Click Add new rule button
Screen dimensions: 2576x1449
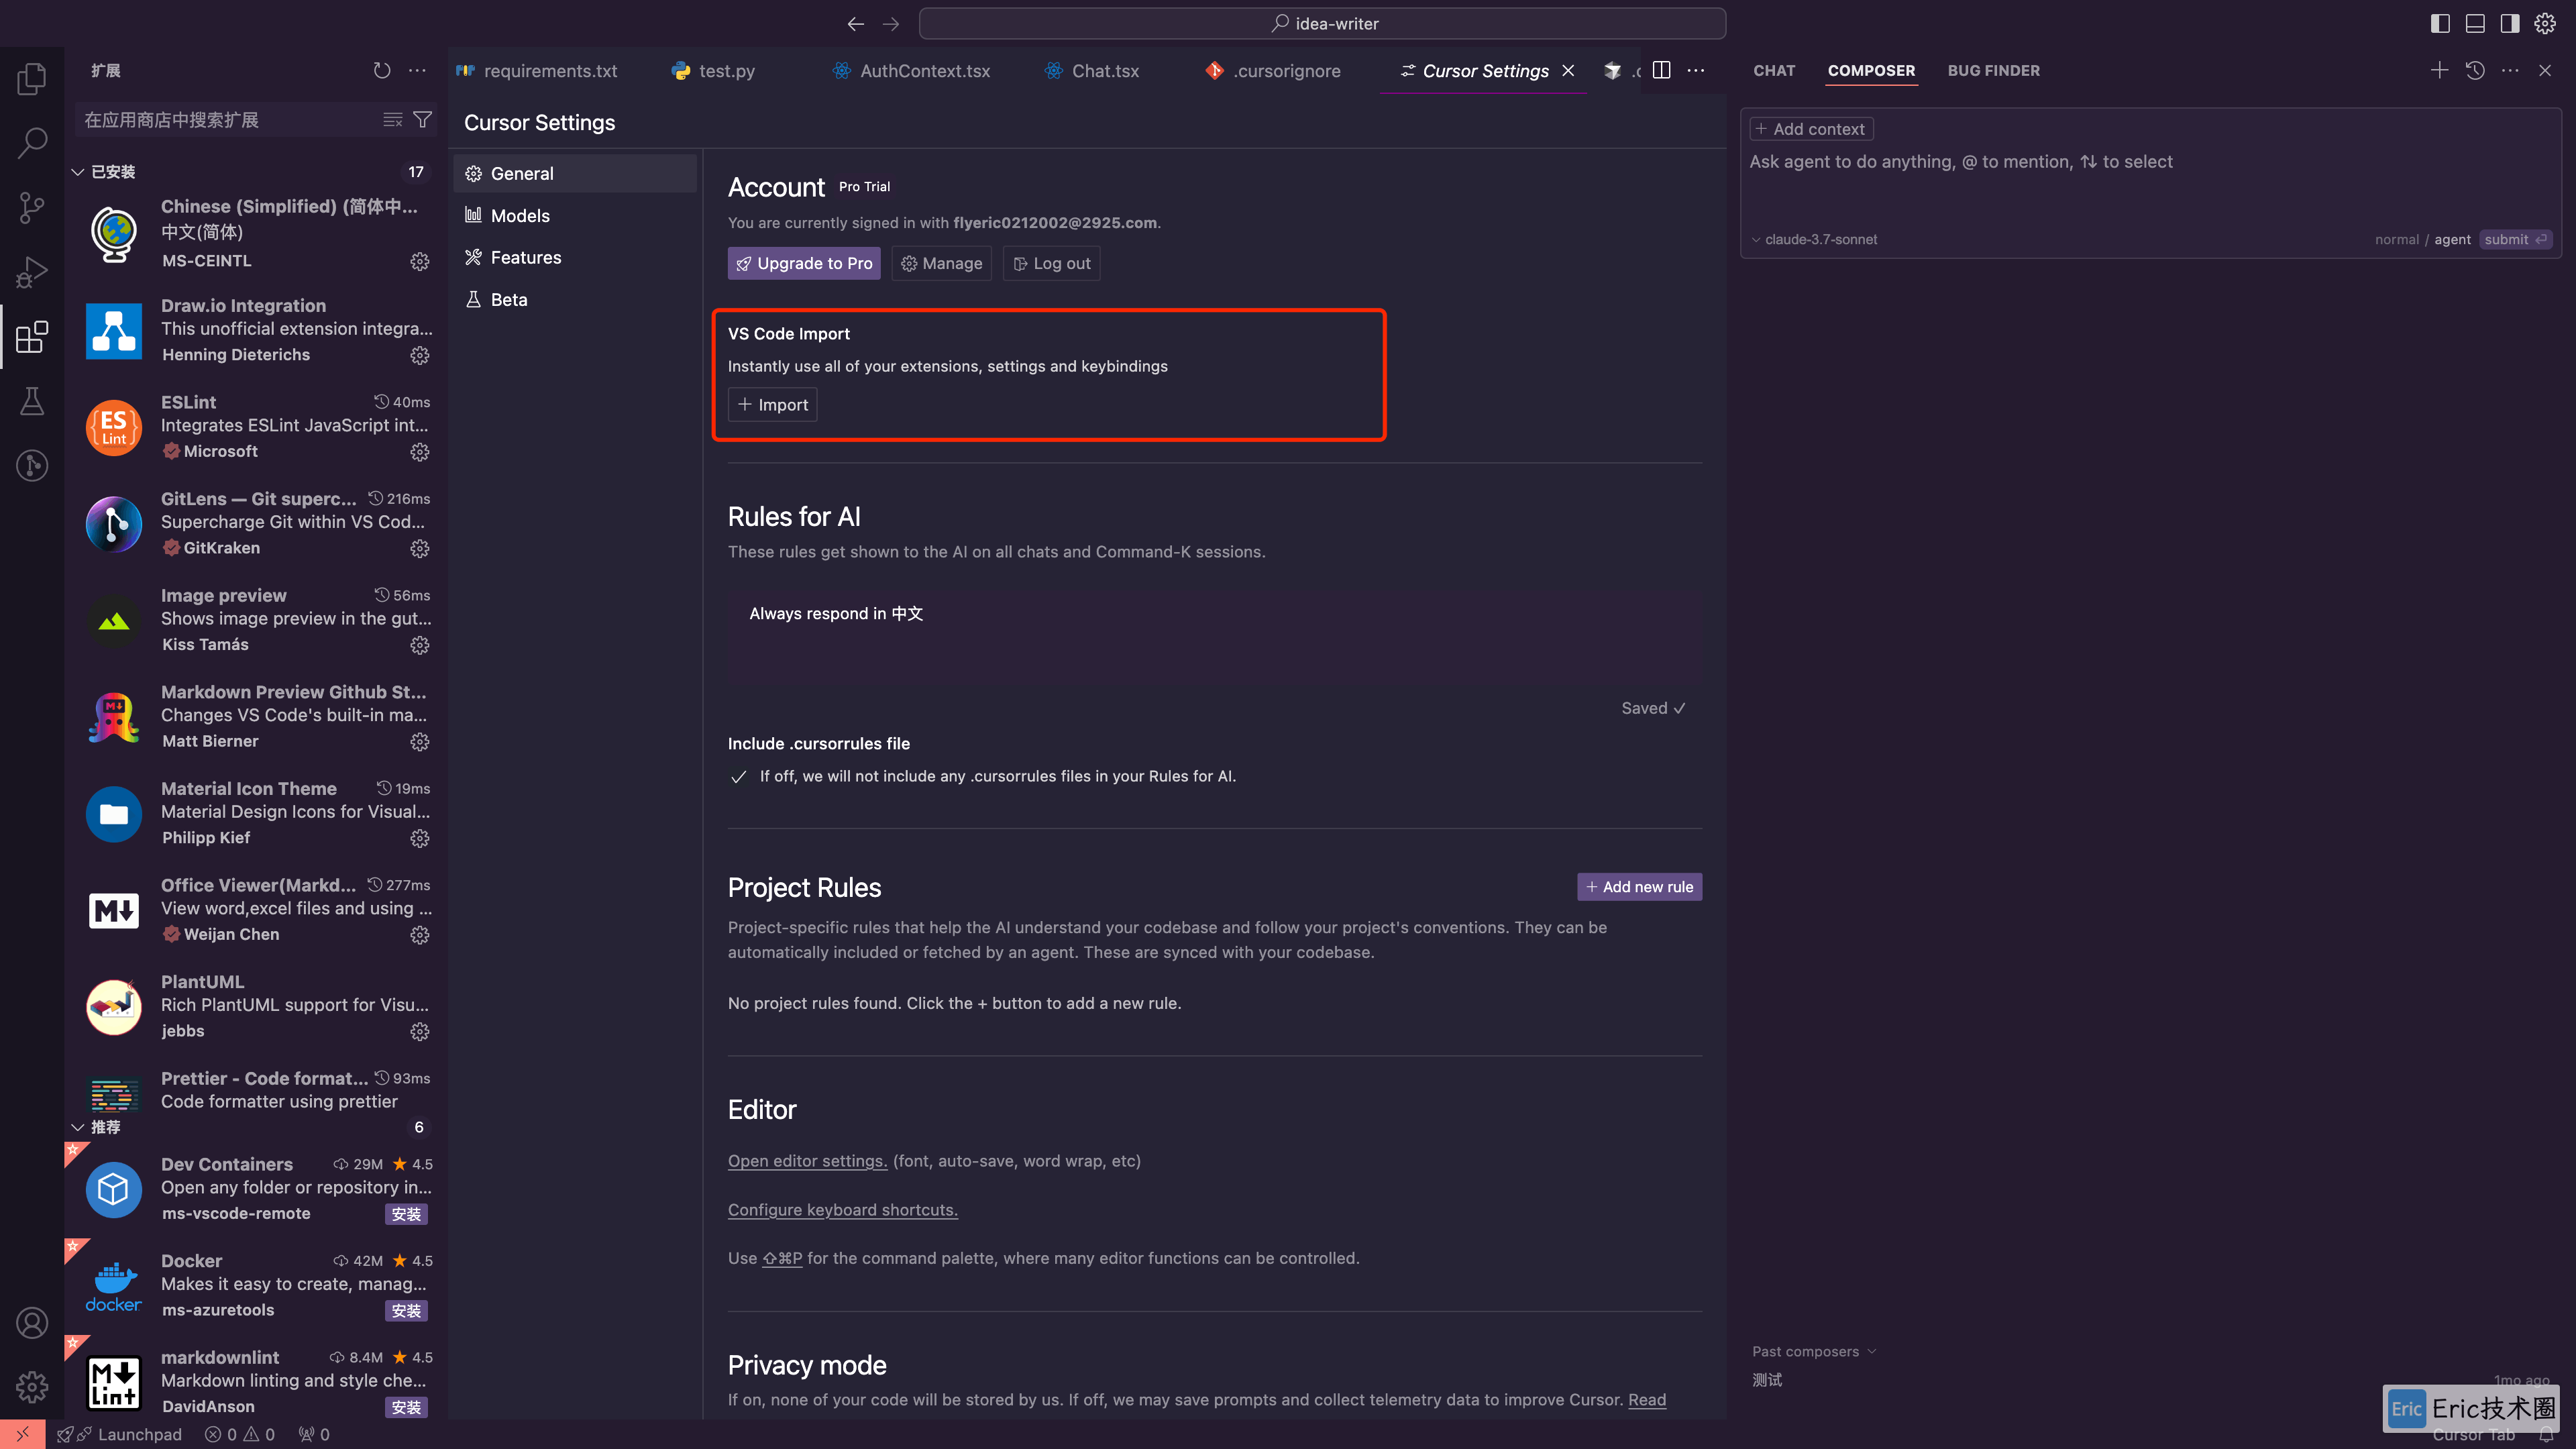coord(1639,886)
